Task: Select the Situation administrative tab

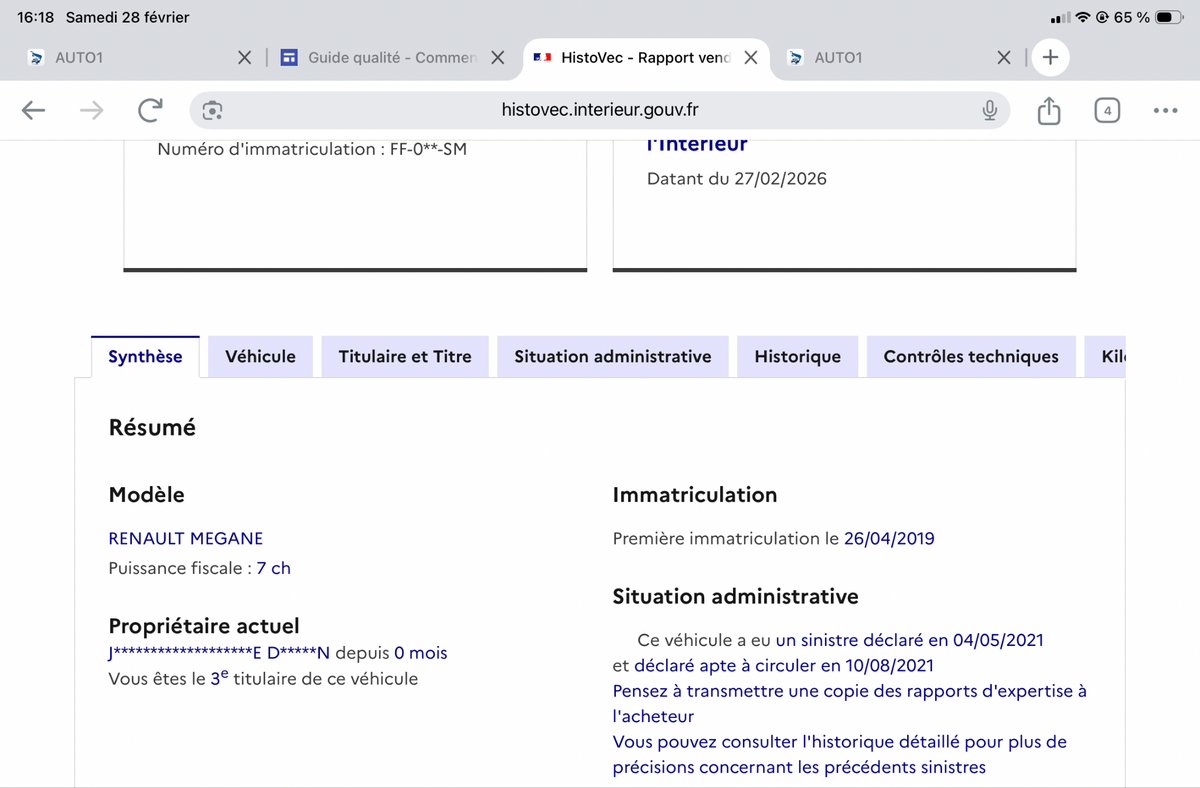Action: pyautogui.click(x=612, y=357)
